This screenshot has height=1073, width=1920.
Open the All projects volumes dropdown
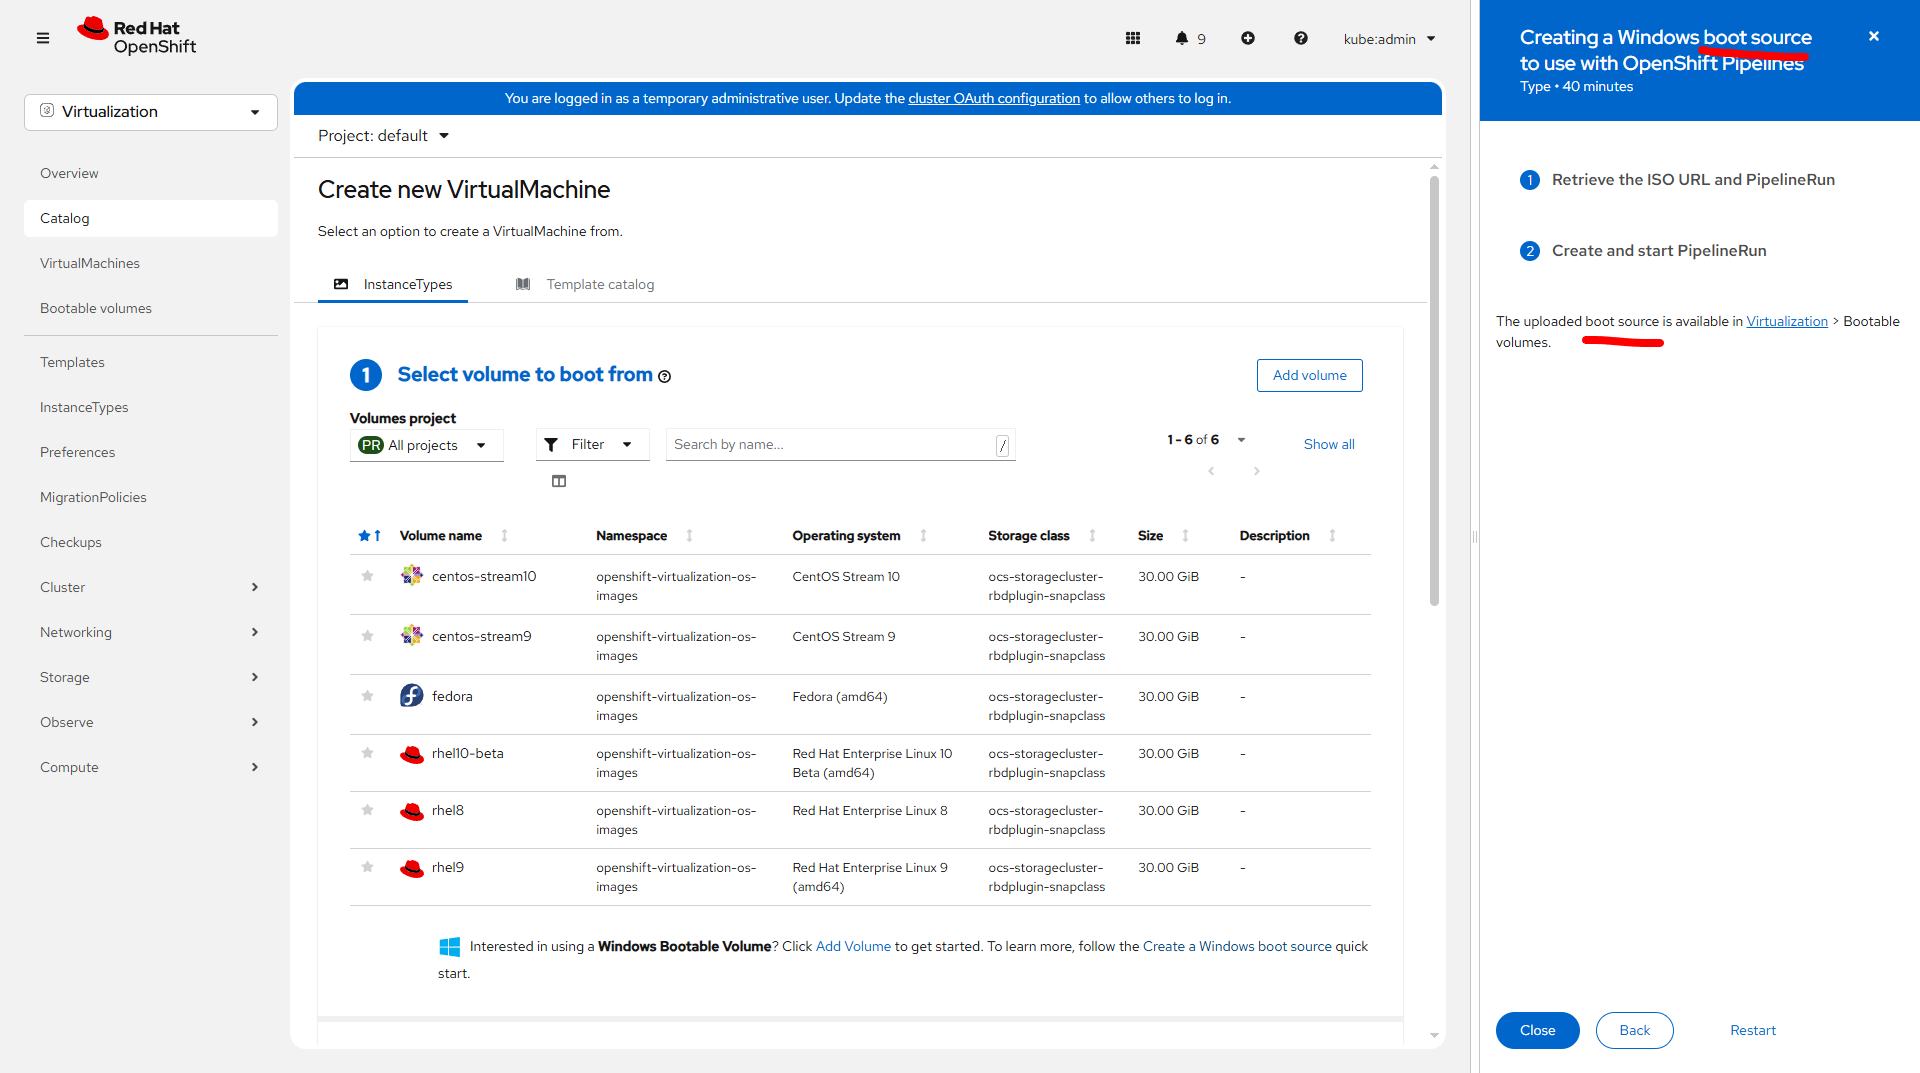pos(424,445)
